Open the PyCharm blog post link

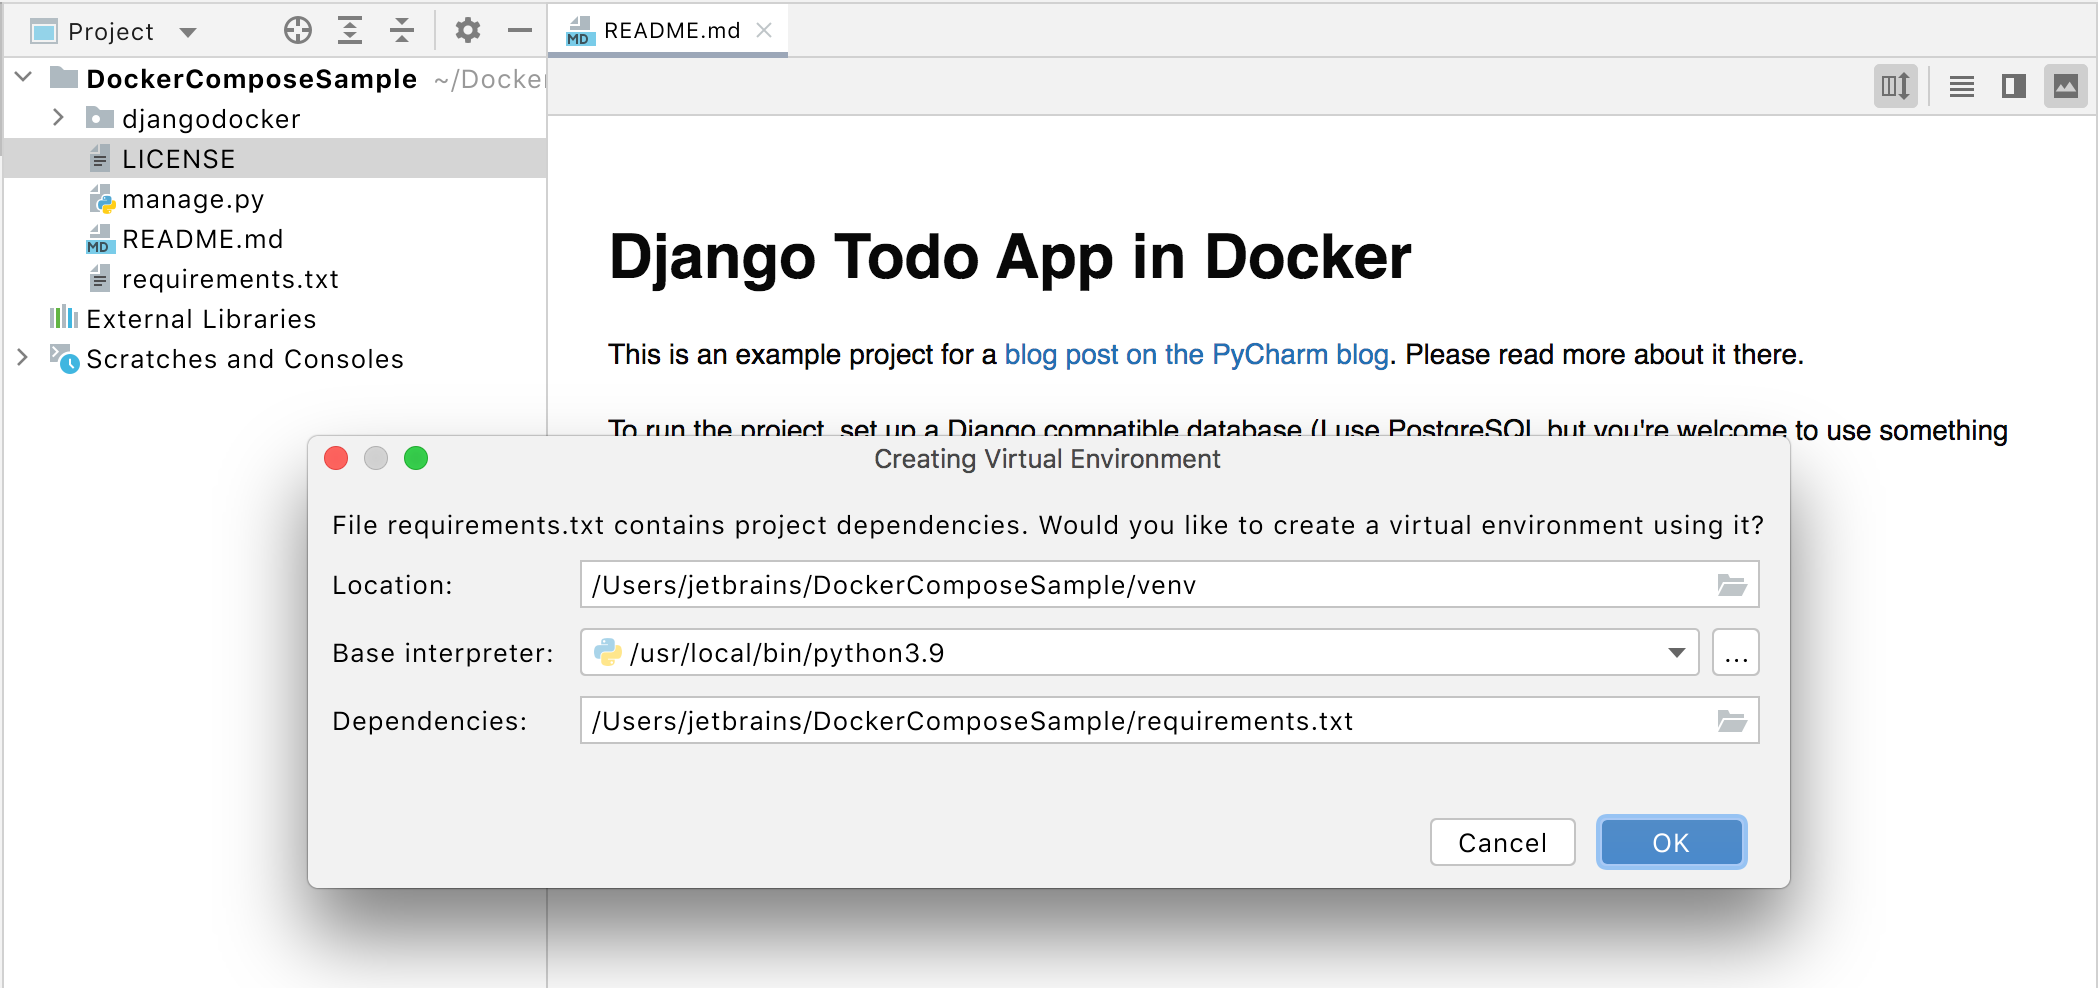[x=1196, y=354]
